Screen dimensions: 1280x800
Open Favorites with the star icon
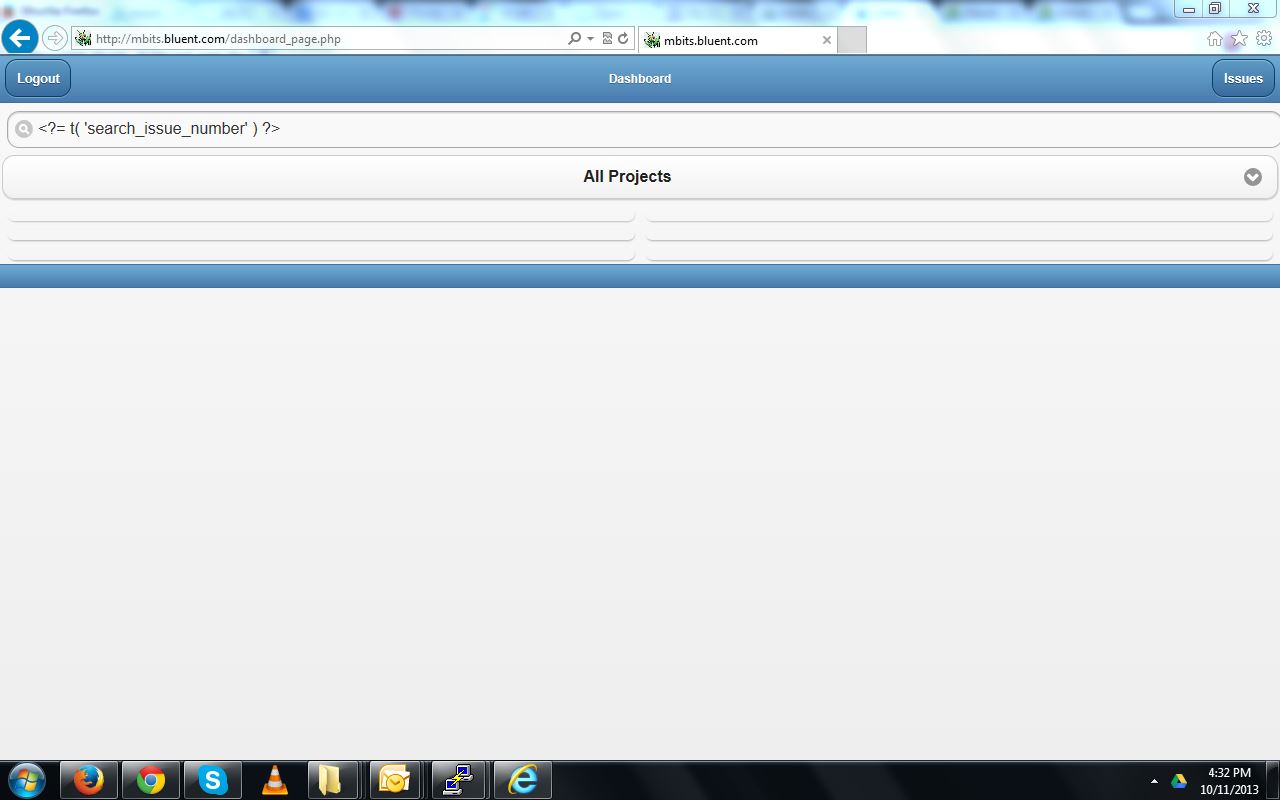tap(1239, 38)
